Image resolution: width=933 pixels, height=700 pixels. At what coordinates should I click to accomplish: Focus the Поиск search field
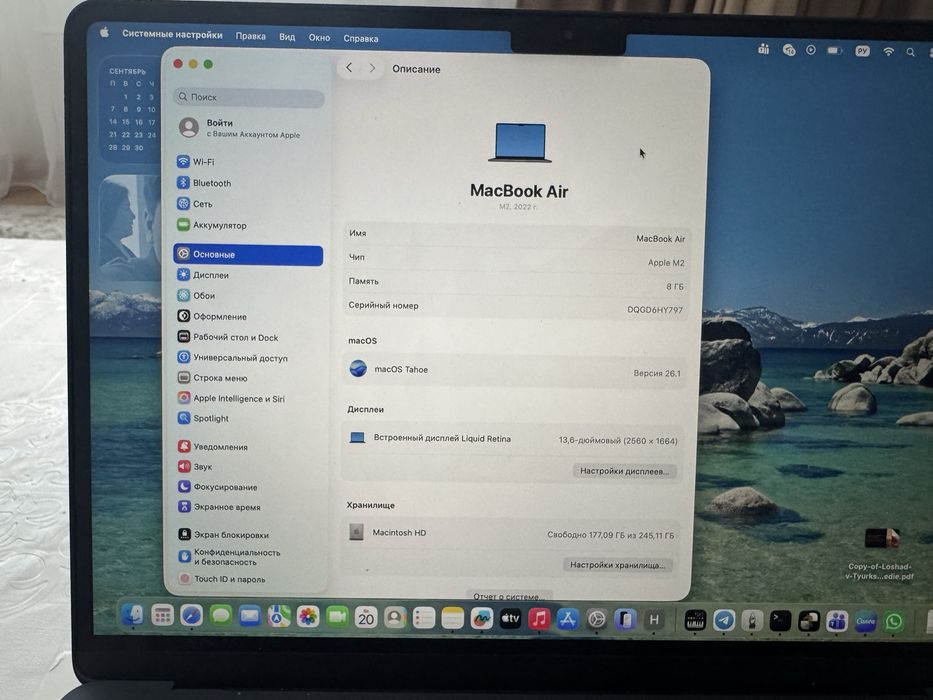click(x=249, y=97)
